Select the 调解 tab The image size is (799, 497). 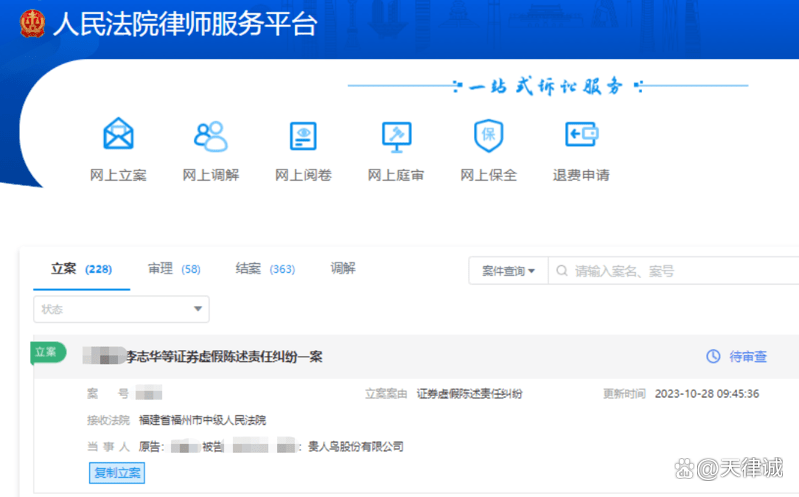343,269
